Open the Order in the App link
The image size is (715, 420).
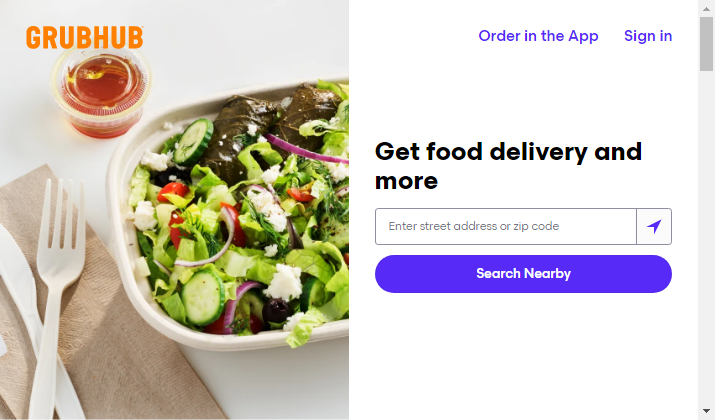coord(538,36)
